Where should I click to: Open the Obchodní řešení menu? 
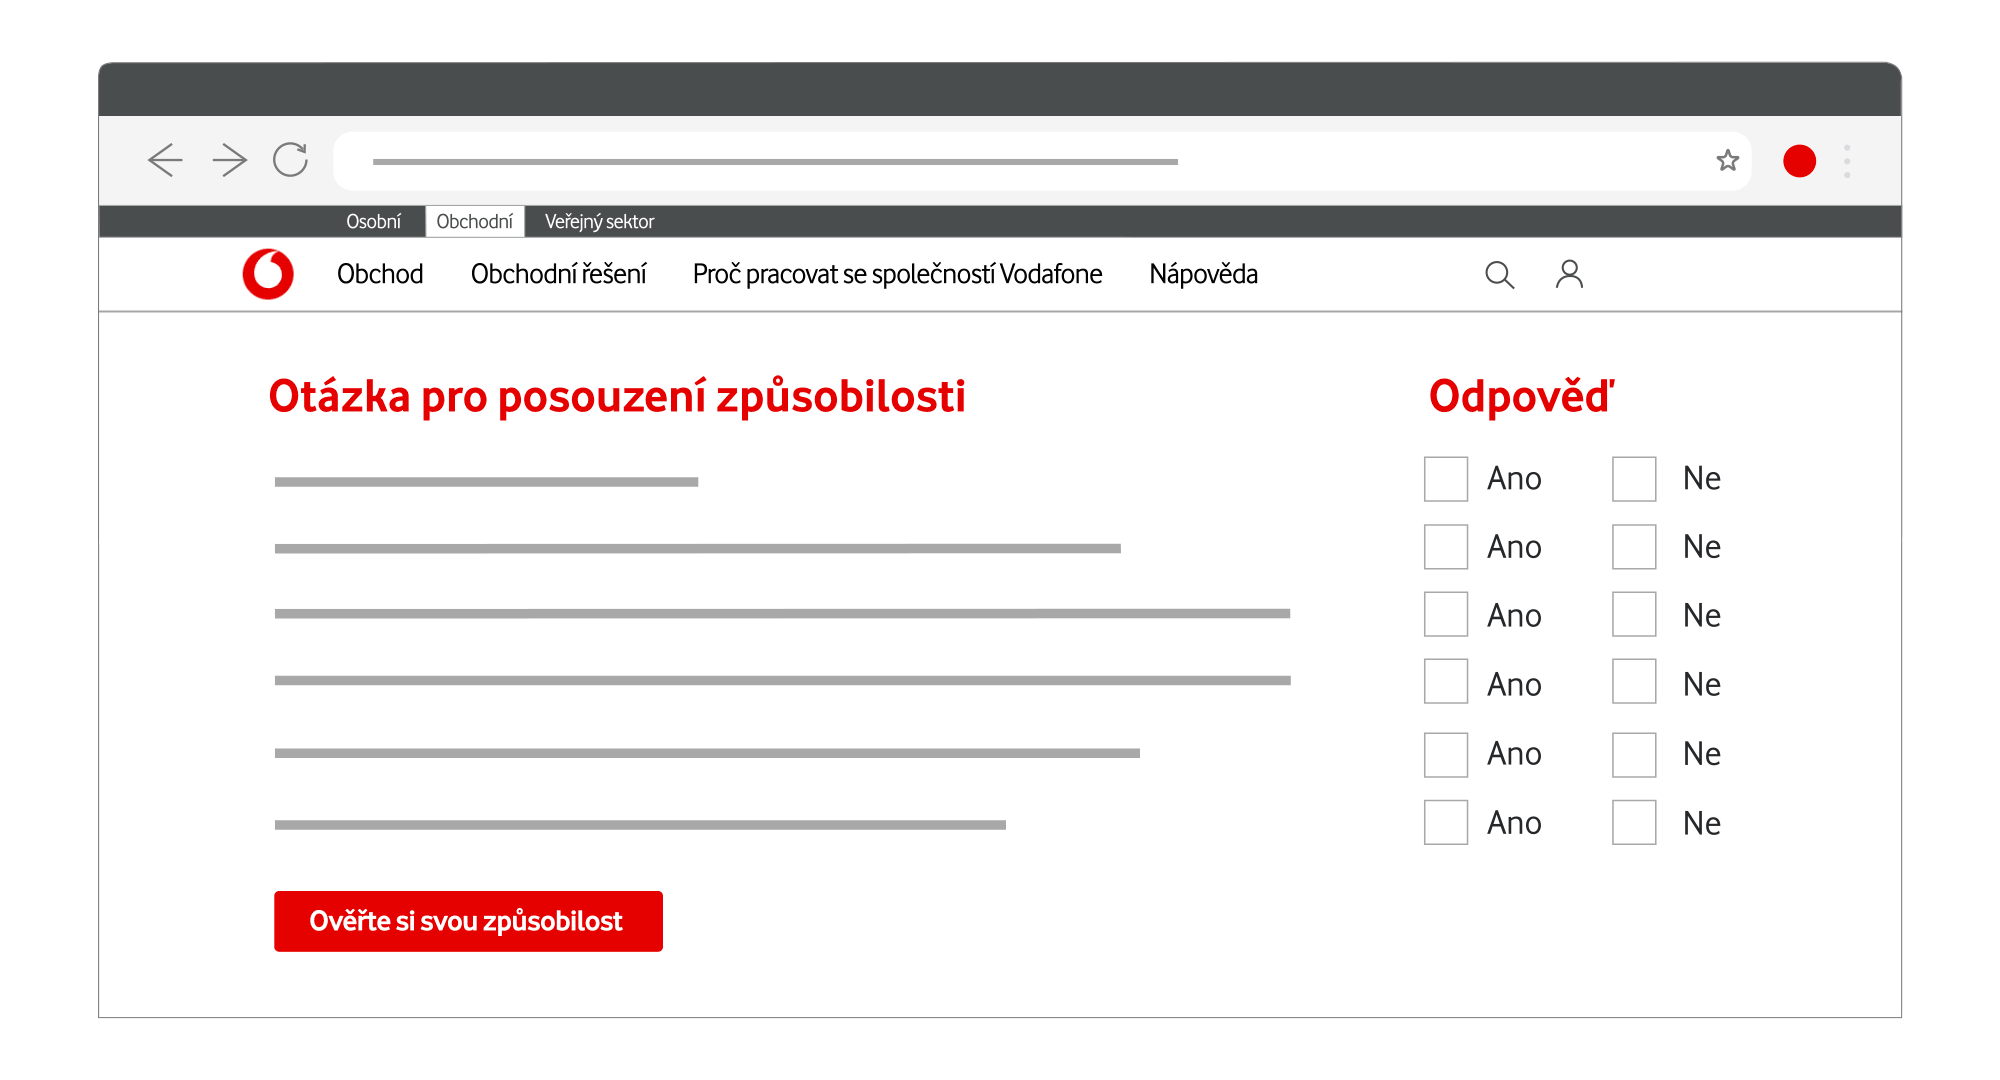click(559, 274)
